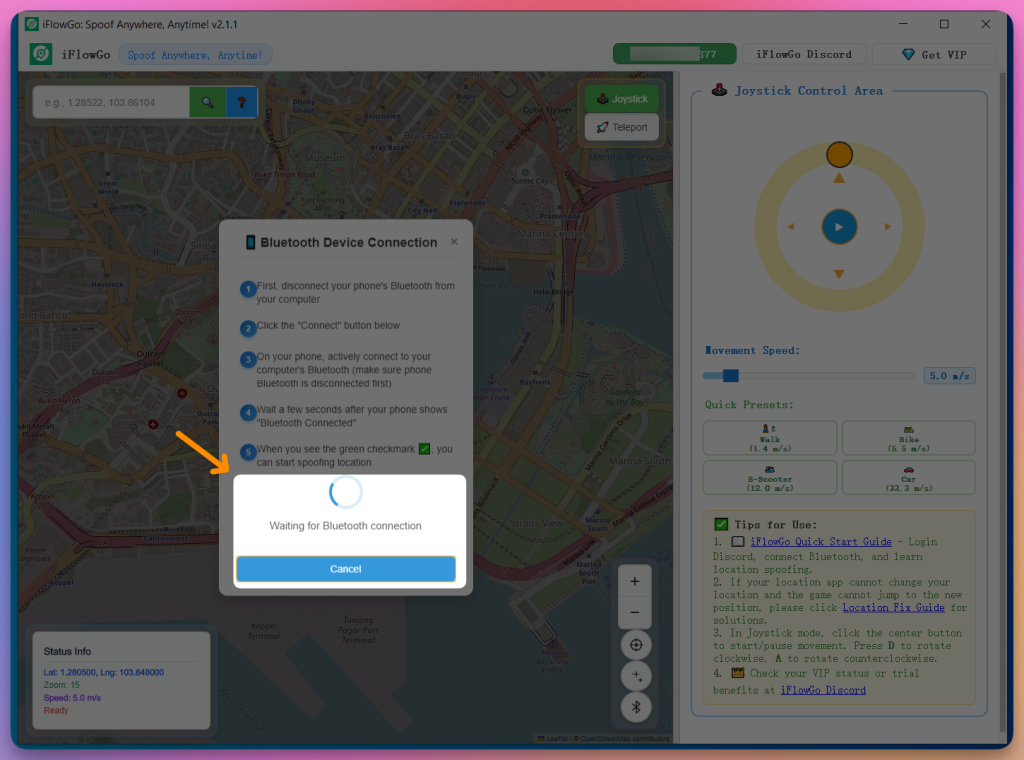Click the "Tips for Use:" heading

click(775, 525)
